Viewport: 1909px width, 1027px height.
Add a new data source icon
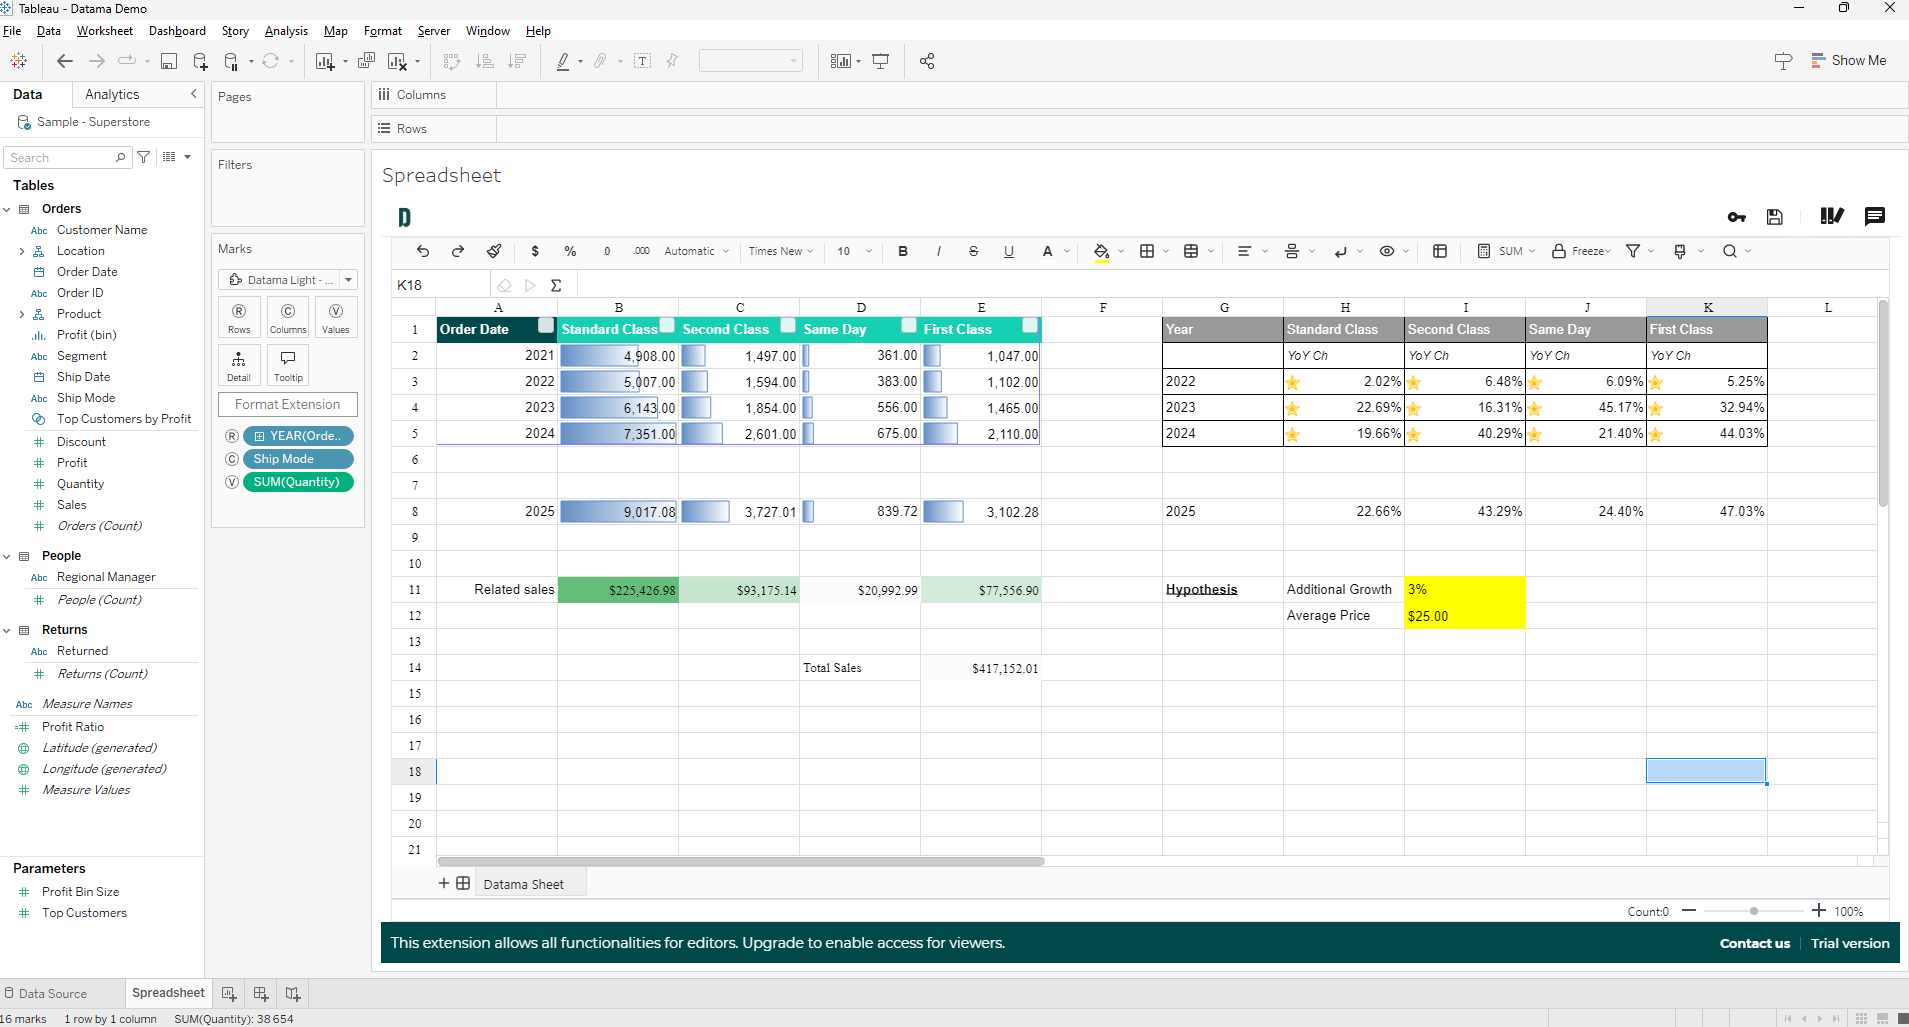point(200,61)
